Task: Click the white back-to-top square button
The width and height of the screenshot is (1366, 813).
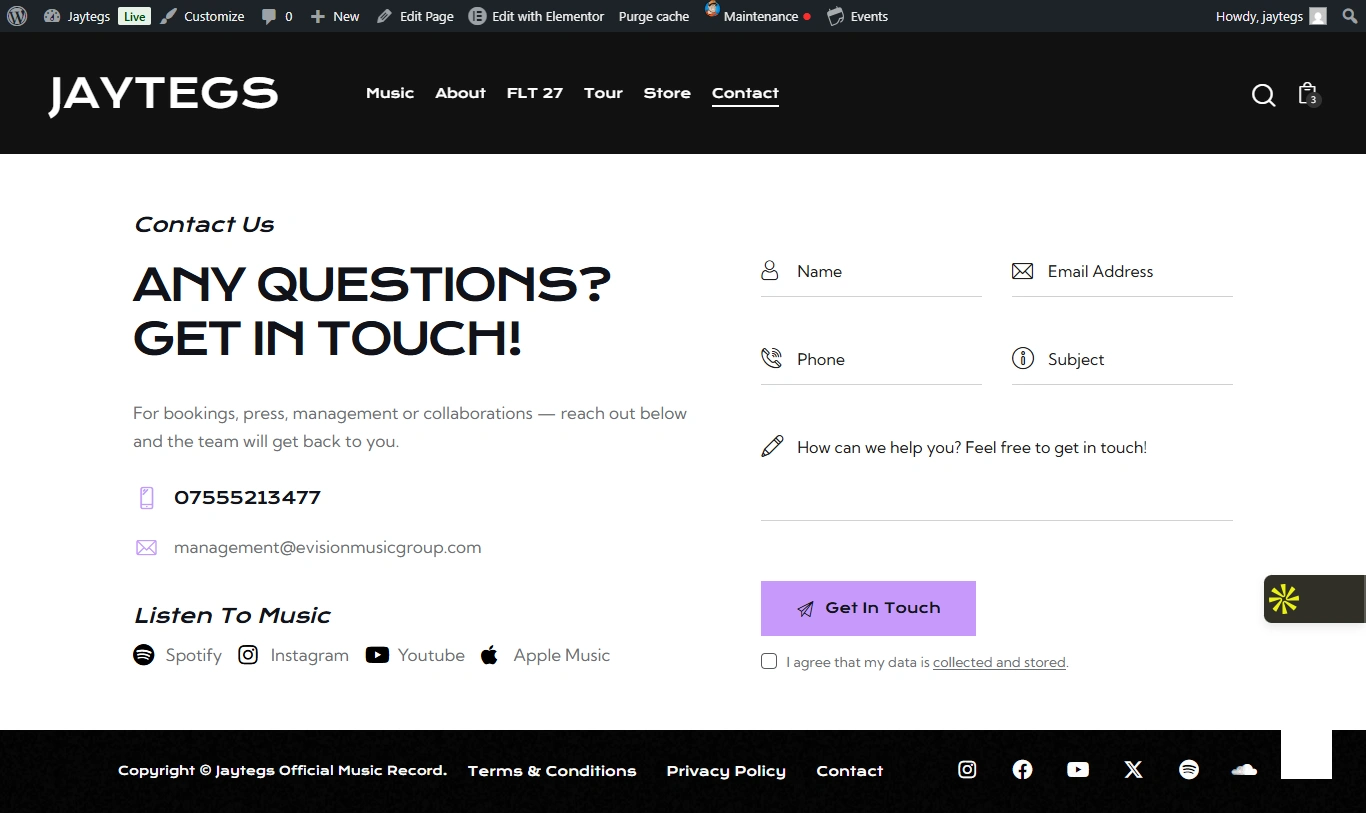Action: [x=1306, y=754]
